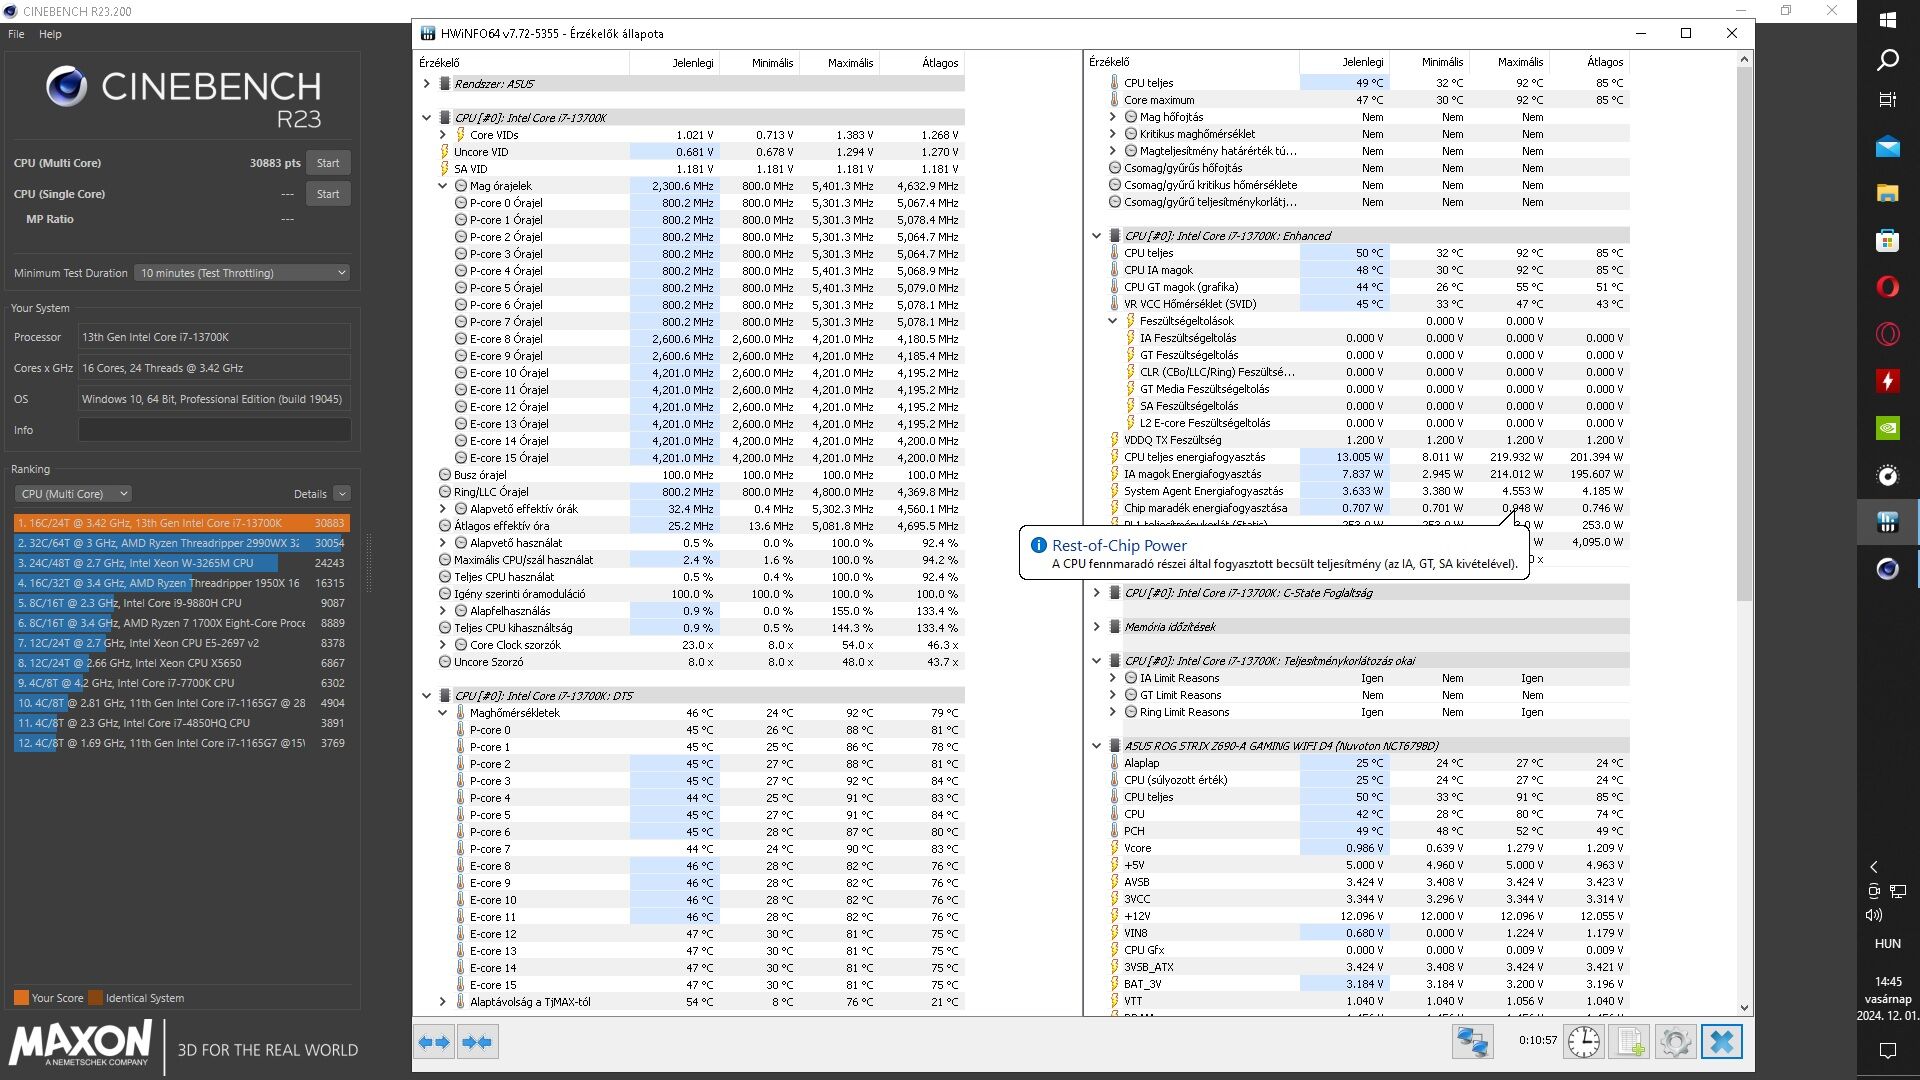Open the gauge-dial app icon on taskbar
Image resolution: width=1920 pixels, height=1080 pixels.
(1888, 476)
